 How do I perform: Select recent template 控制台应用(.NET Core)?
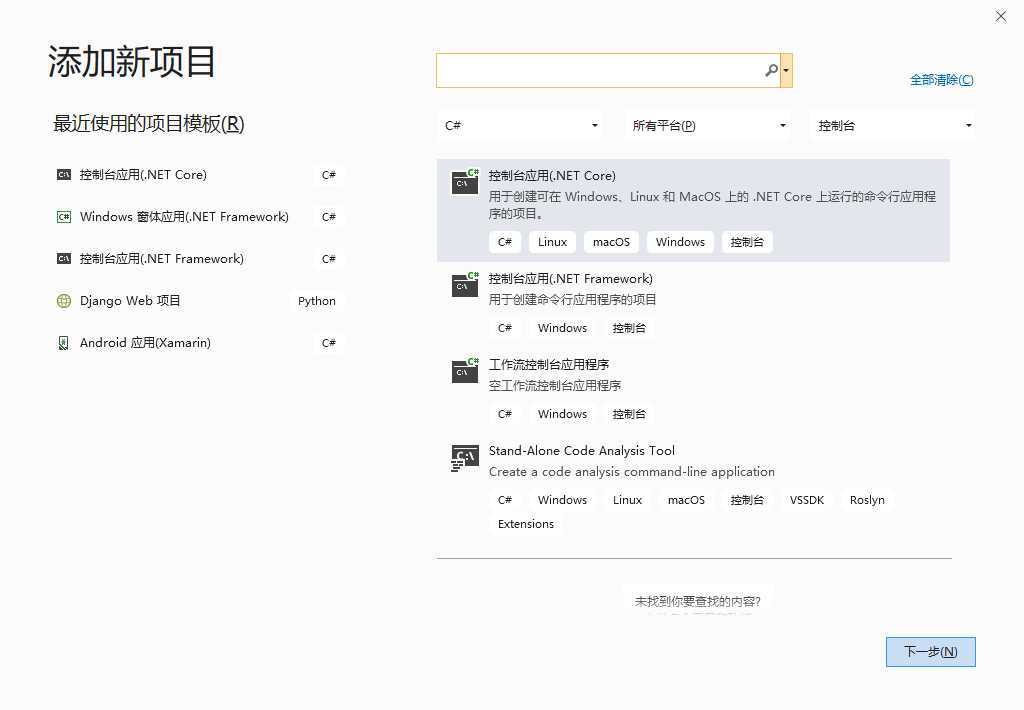coord(199,175)
